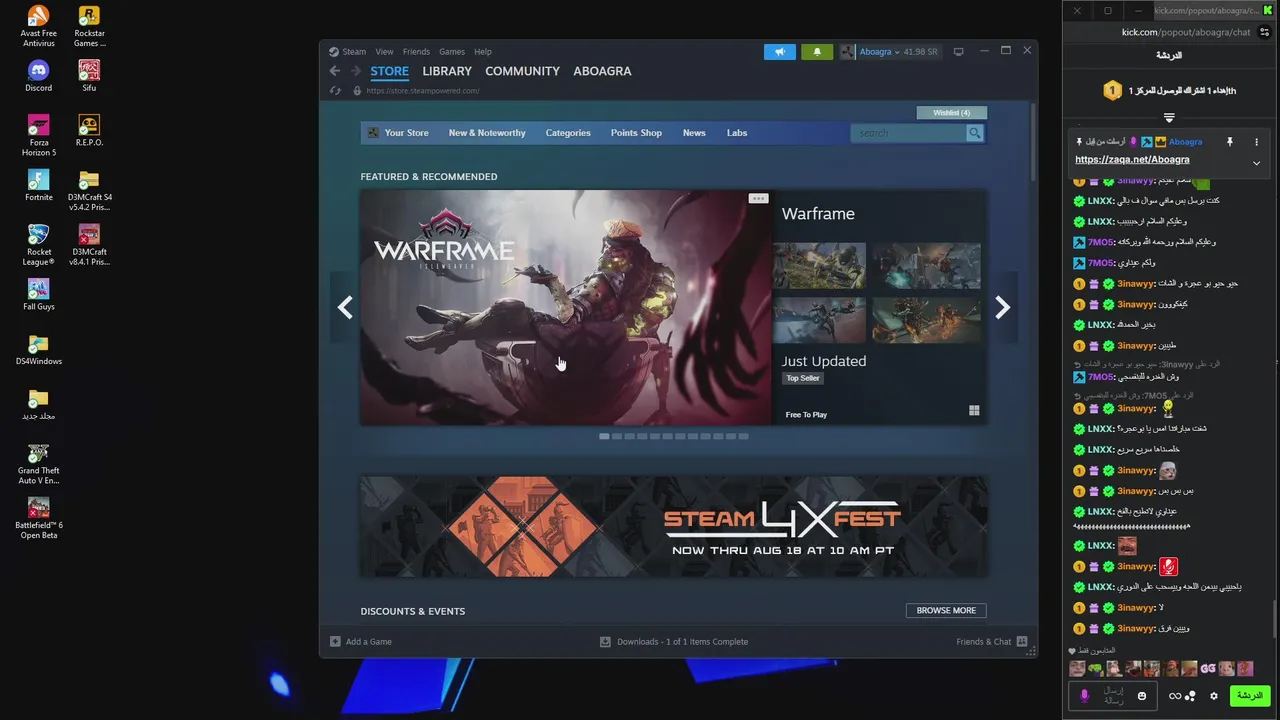This screenshot has height=720, width=1280.
Task: Open the Warframe capsule options ellipsis
Action: coord(758,198)
